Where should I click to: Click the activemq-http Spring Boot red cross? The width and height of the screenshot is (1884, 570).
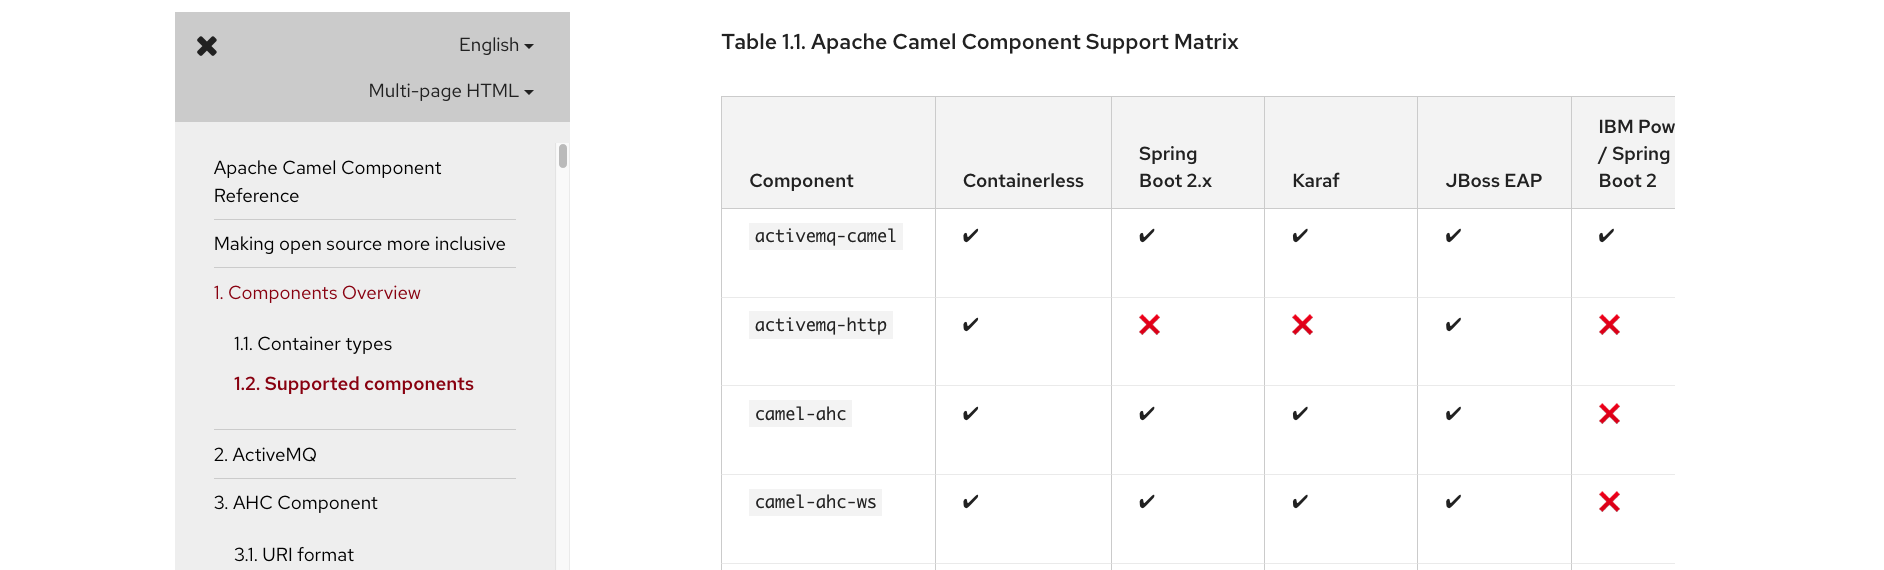click(1149, 325)
